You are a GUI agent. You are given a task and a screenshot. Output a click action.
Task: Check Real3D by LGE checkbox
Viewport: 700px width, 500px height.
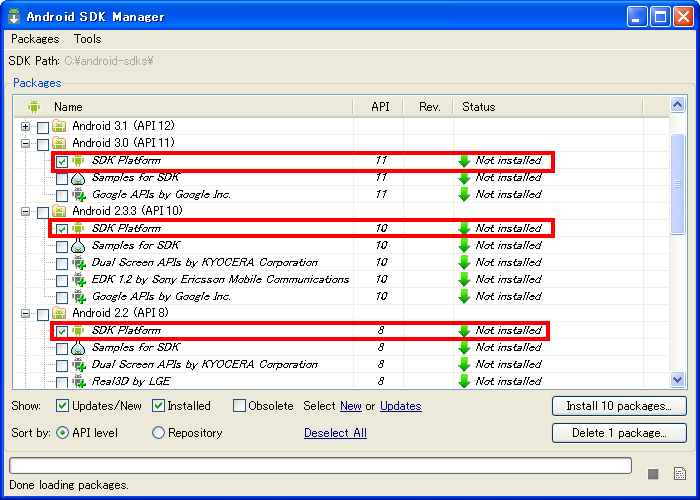pyautogui.click(x=62, y=383)
